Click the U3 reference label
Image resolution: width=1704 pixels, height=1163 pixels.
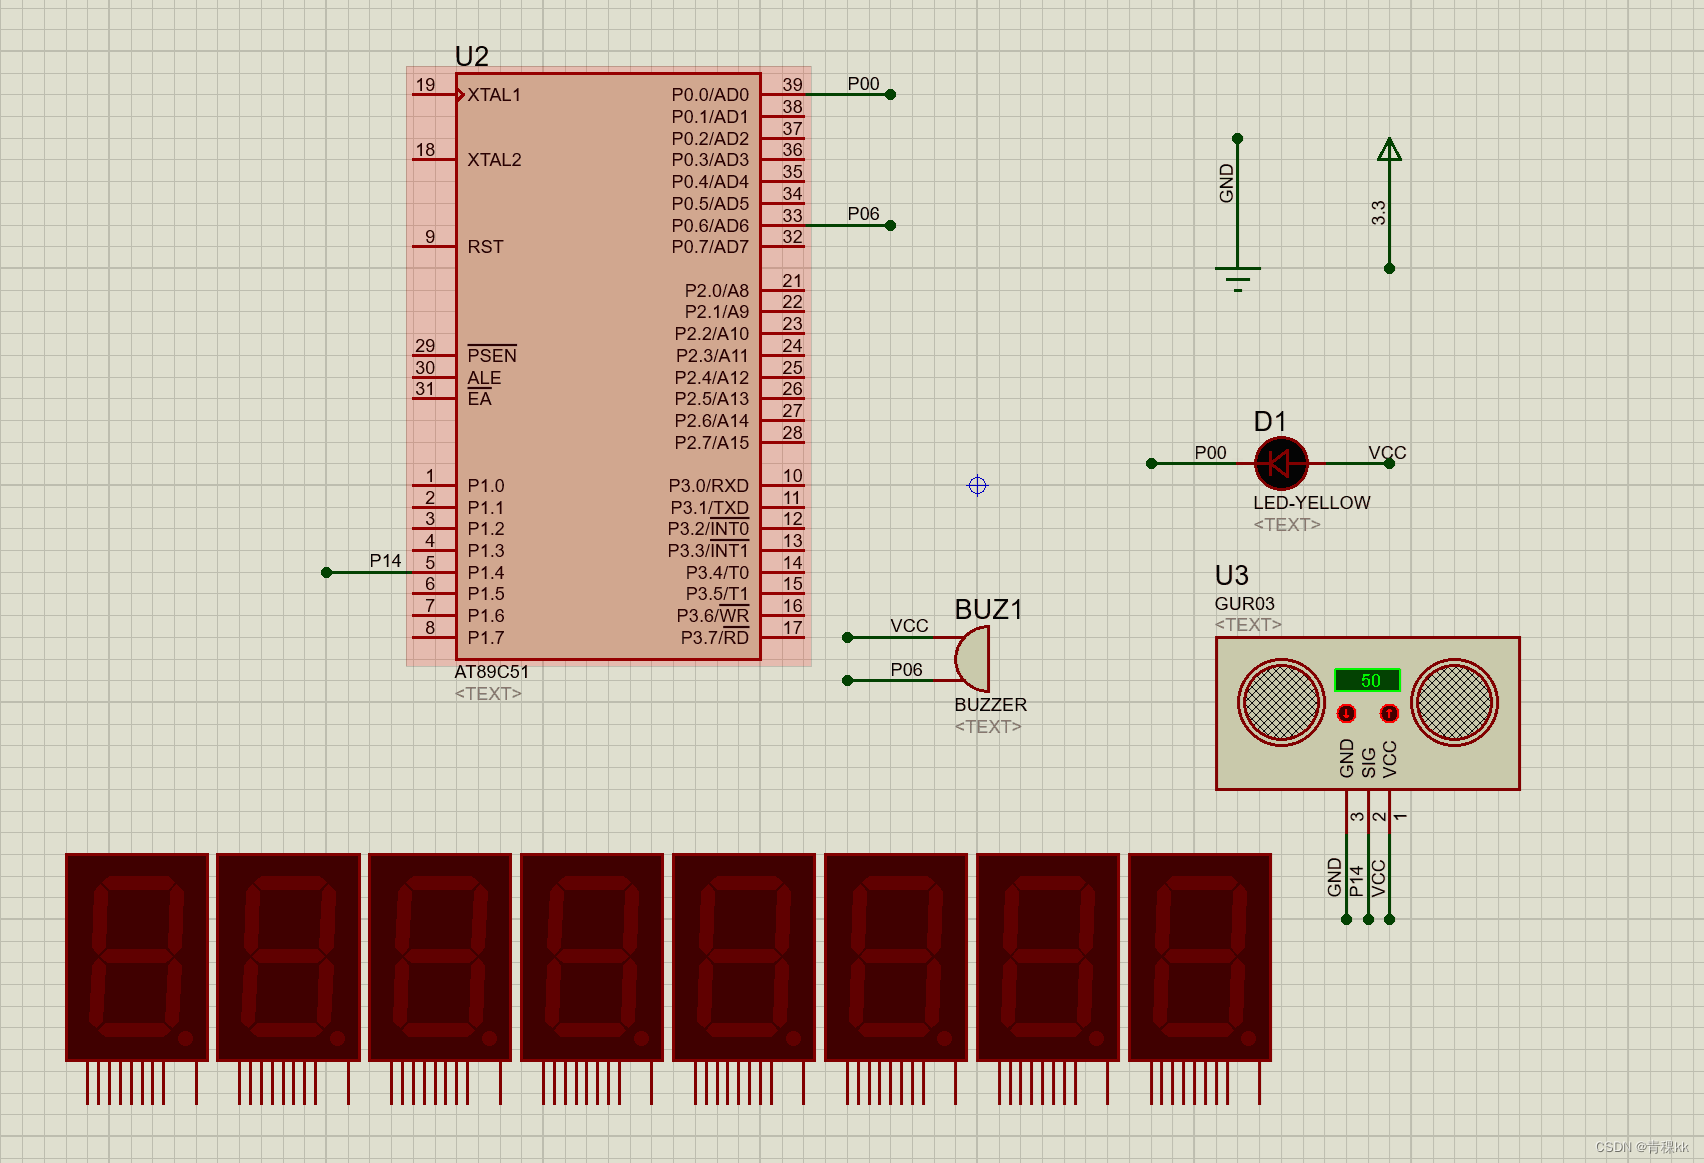(x=1232, y=576)
